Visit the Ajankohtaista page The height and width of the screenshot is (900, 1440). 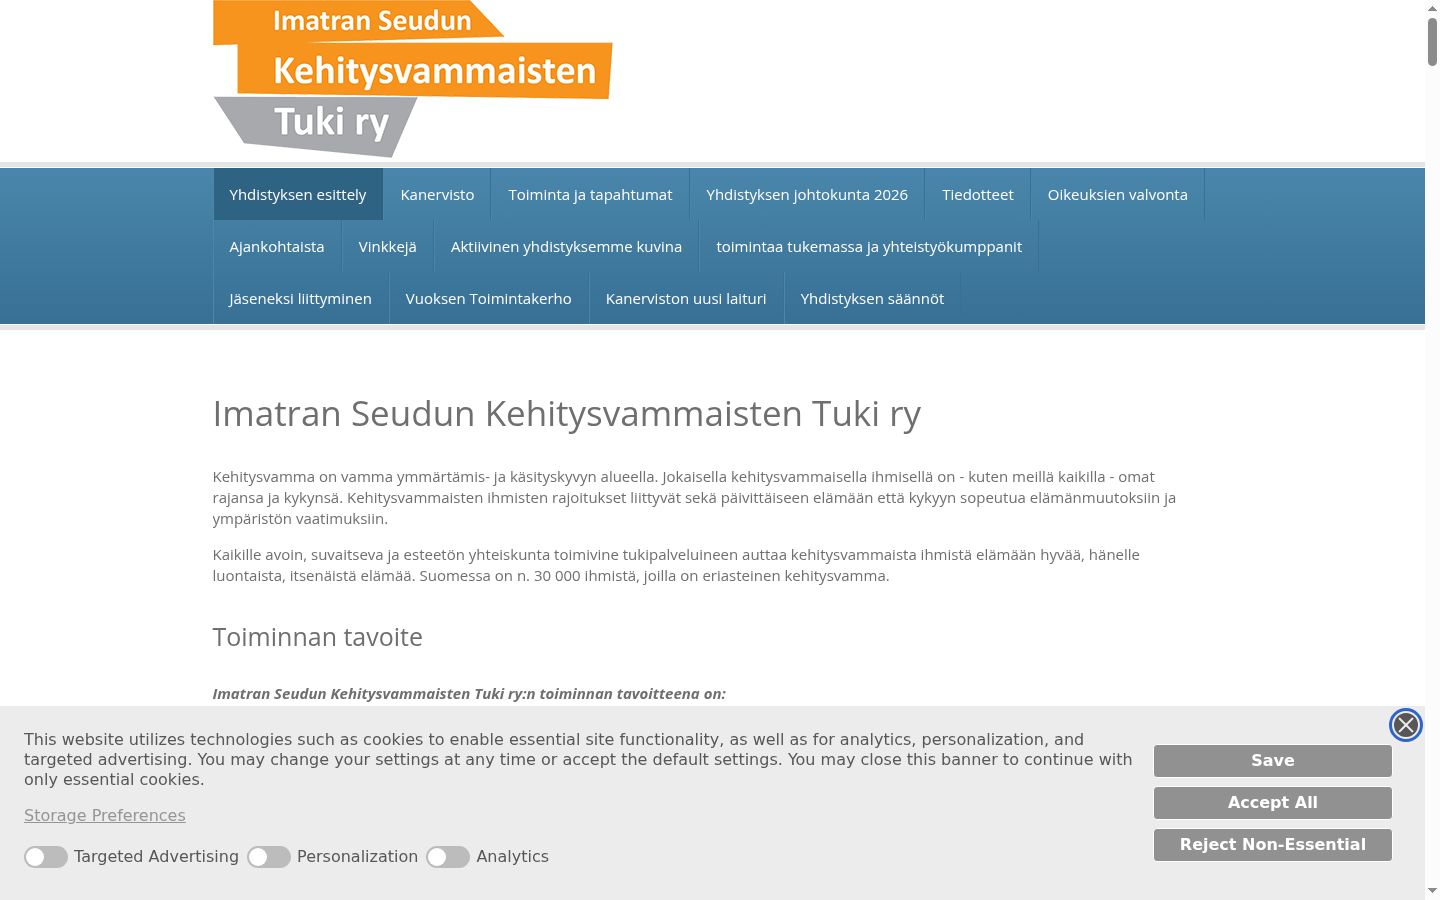(x=277, y=246)
